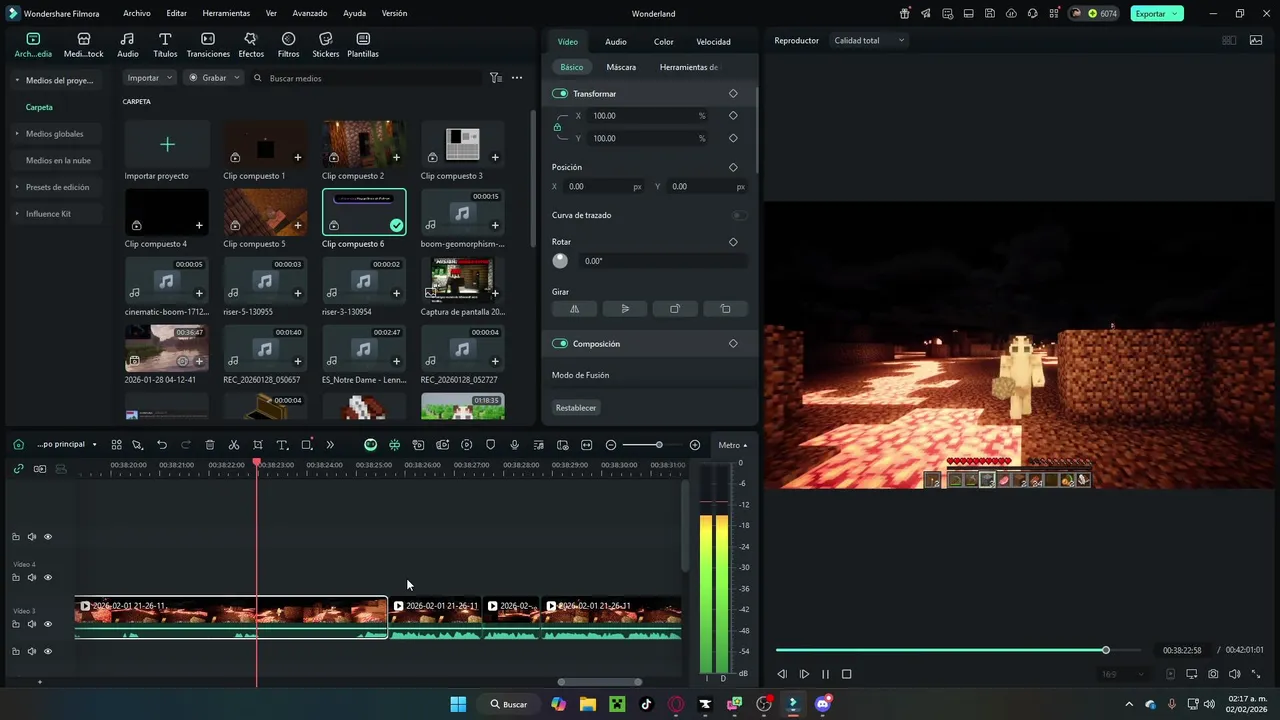Lock the Video 3 track
The height and width of the screenshot is (720, 1280).
coord(16,625)
